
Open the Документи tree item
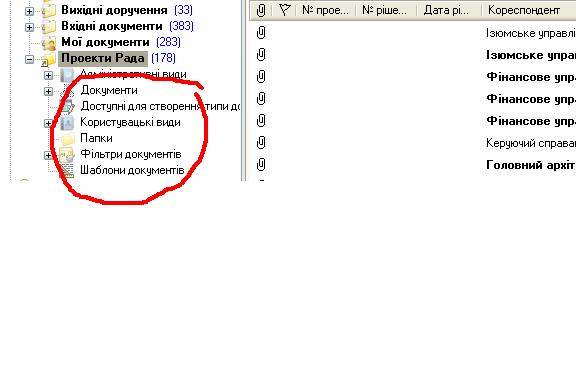[109, 90]
